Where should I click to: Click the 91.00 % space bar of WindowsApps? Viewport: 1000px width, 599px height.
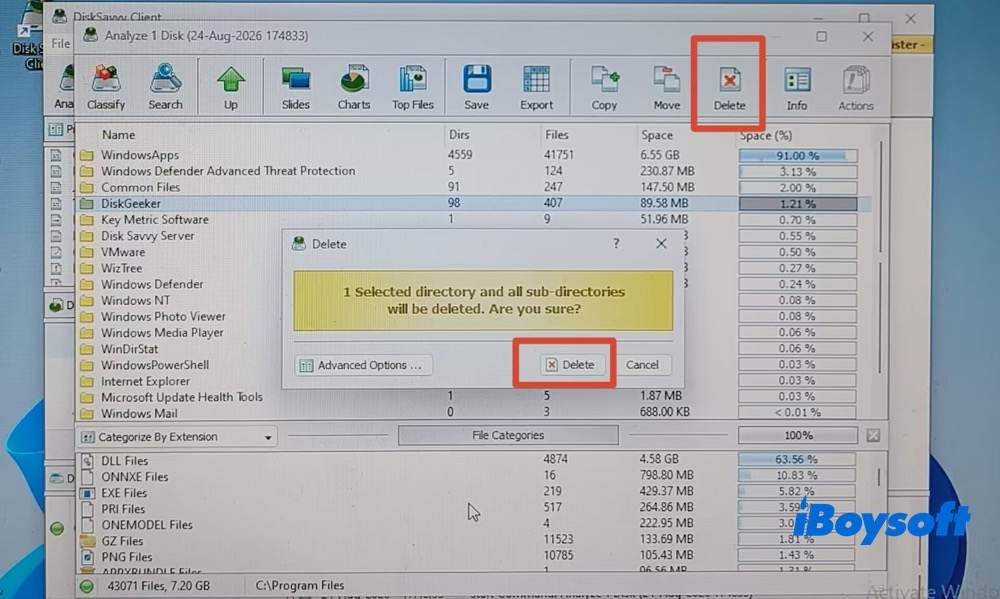798,156
